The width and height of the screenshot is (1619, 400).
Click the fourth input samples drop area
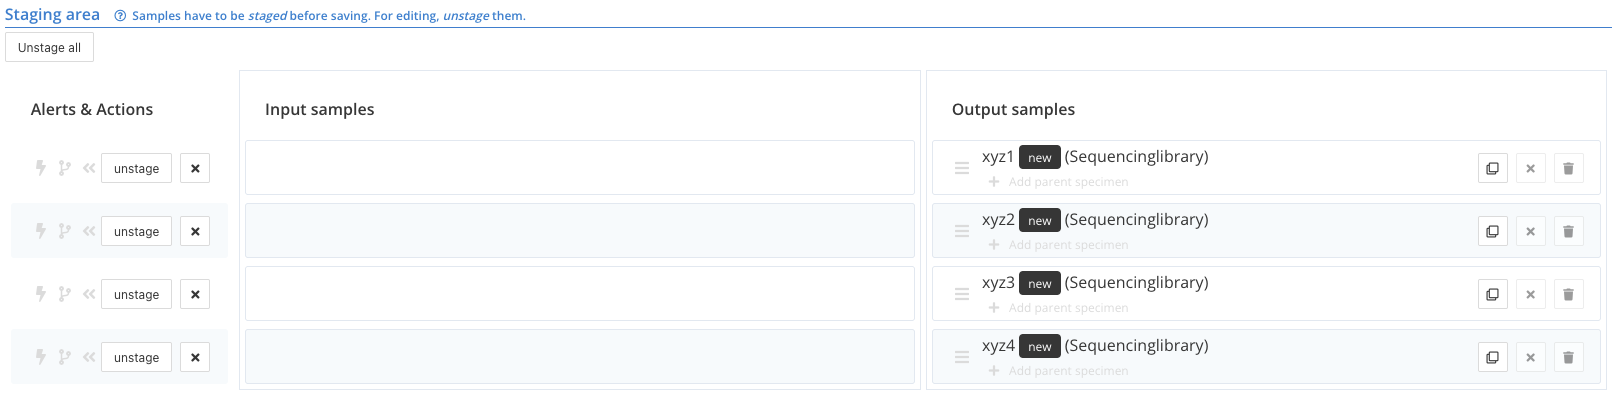point(580,357)
